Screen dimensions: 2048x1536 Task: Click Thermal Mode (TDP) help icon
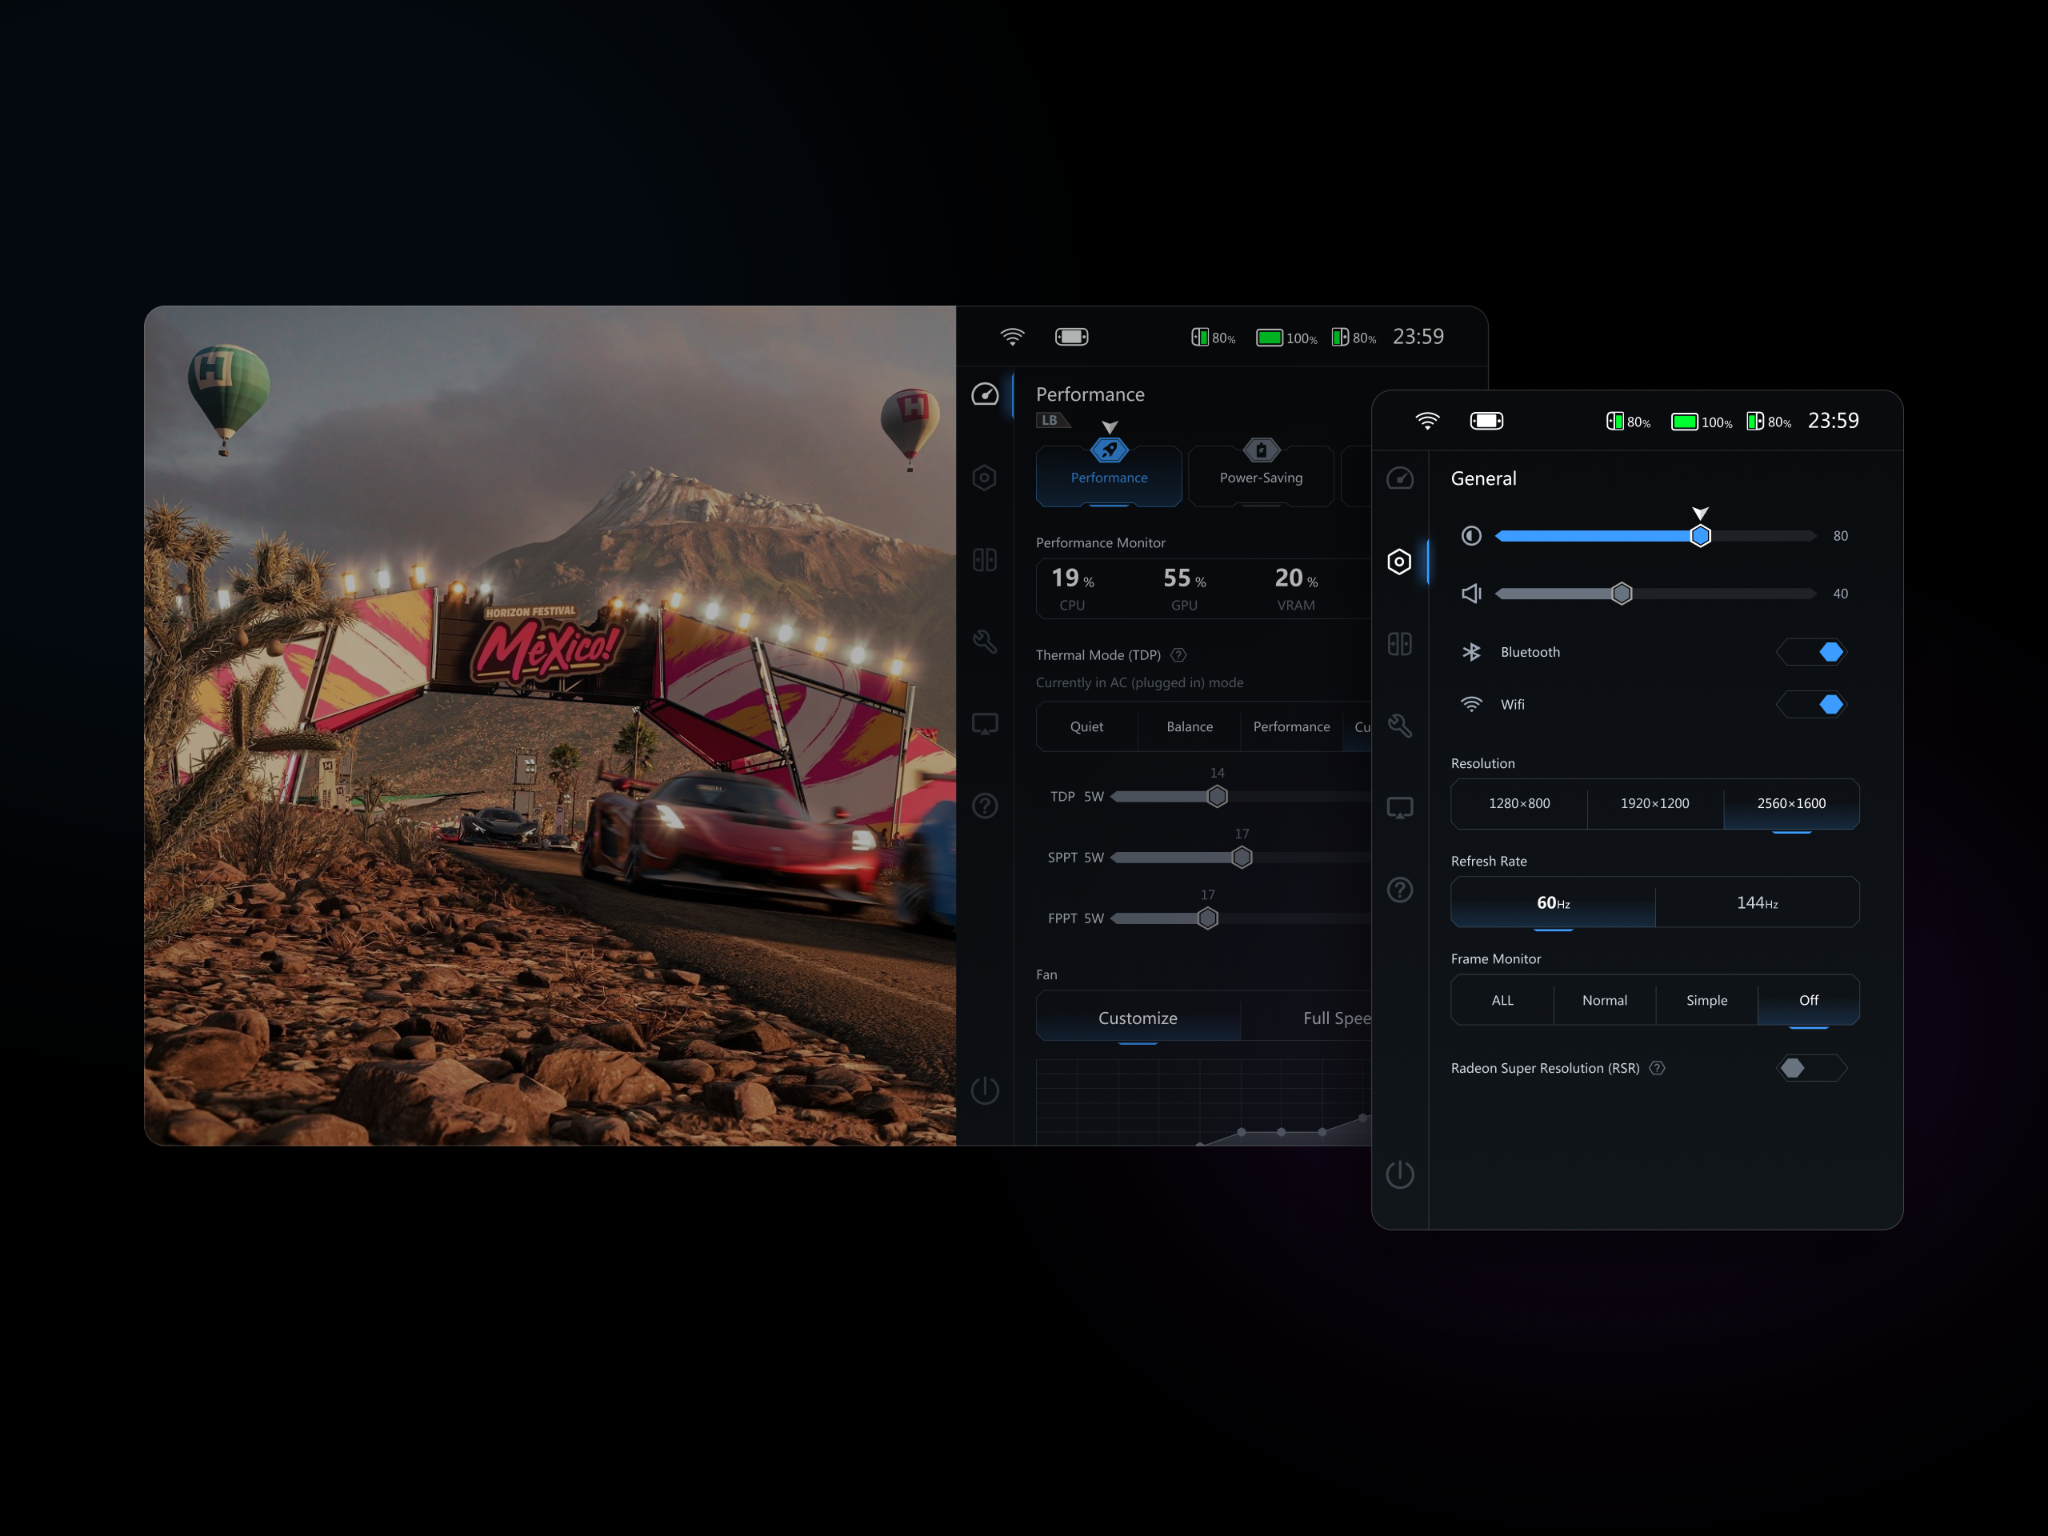[1179, 655]
